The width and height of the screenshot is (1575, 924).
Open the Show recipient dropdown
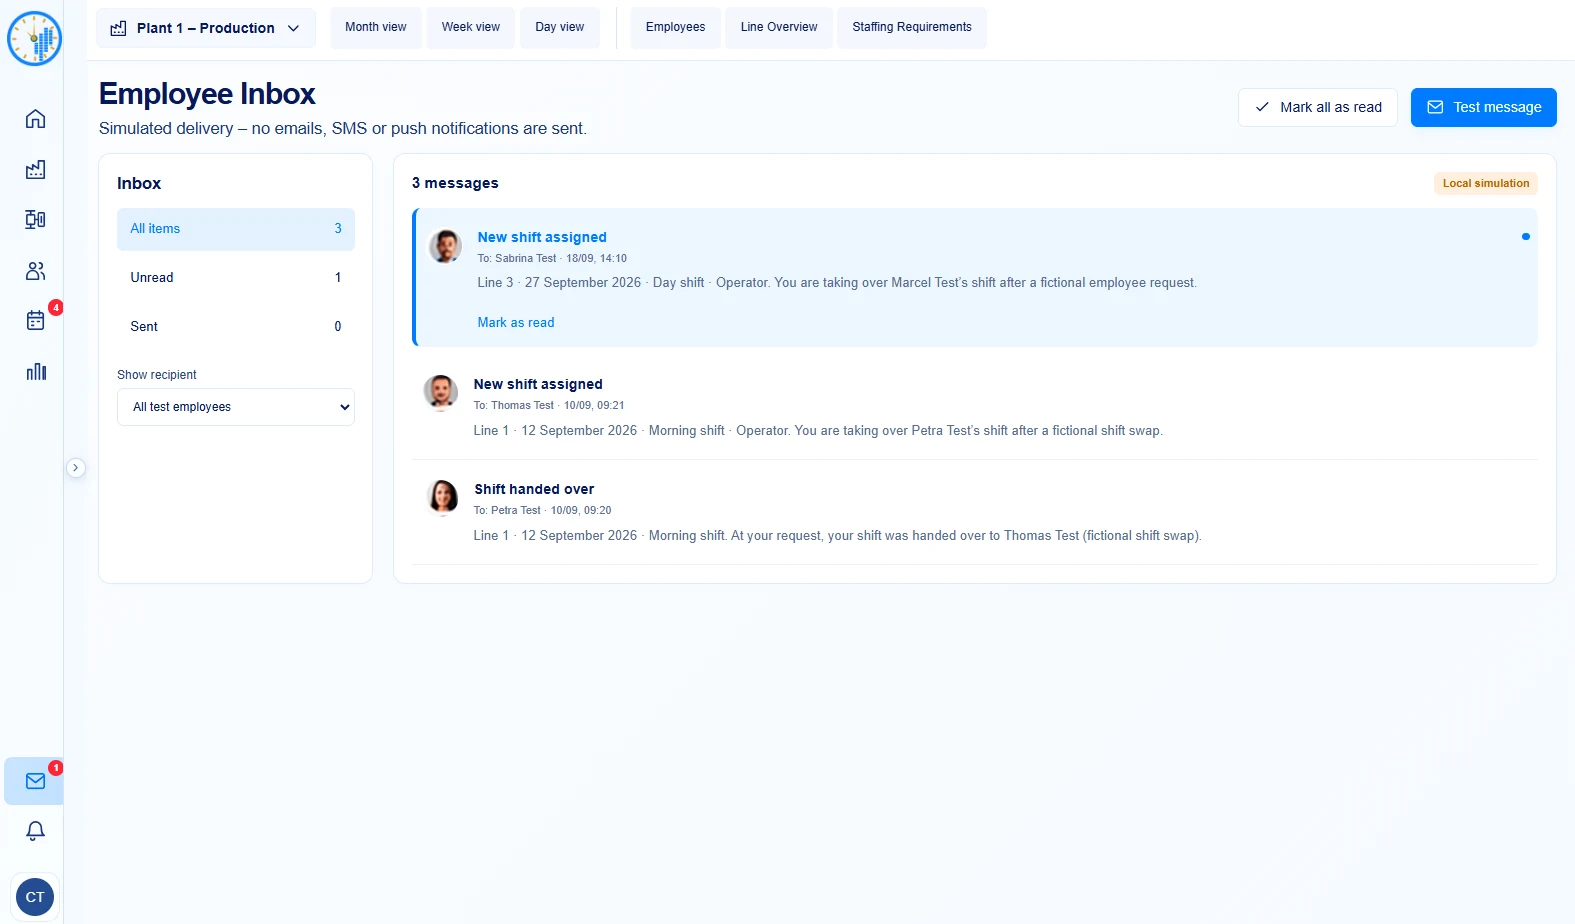point(236,407)
